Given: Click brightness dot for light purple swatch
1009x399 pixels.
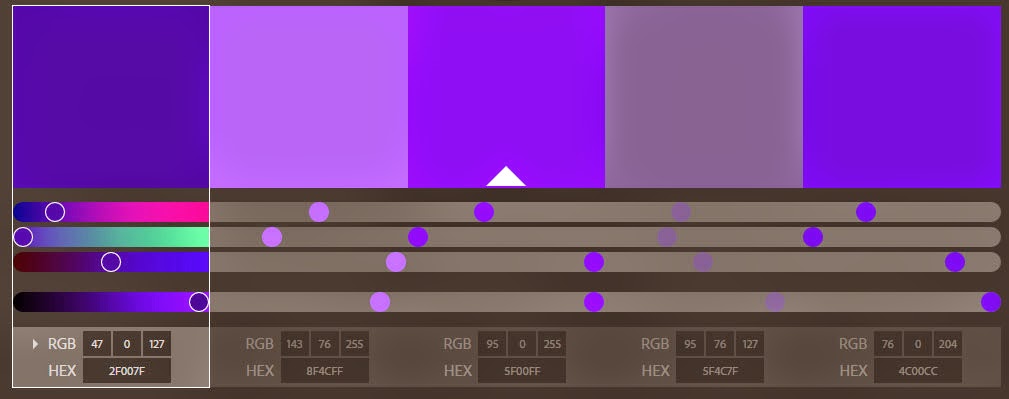Looking at the screenshot, I should click(380, 302).
